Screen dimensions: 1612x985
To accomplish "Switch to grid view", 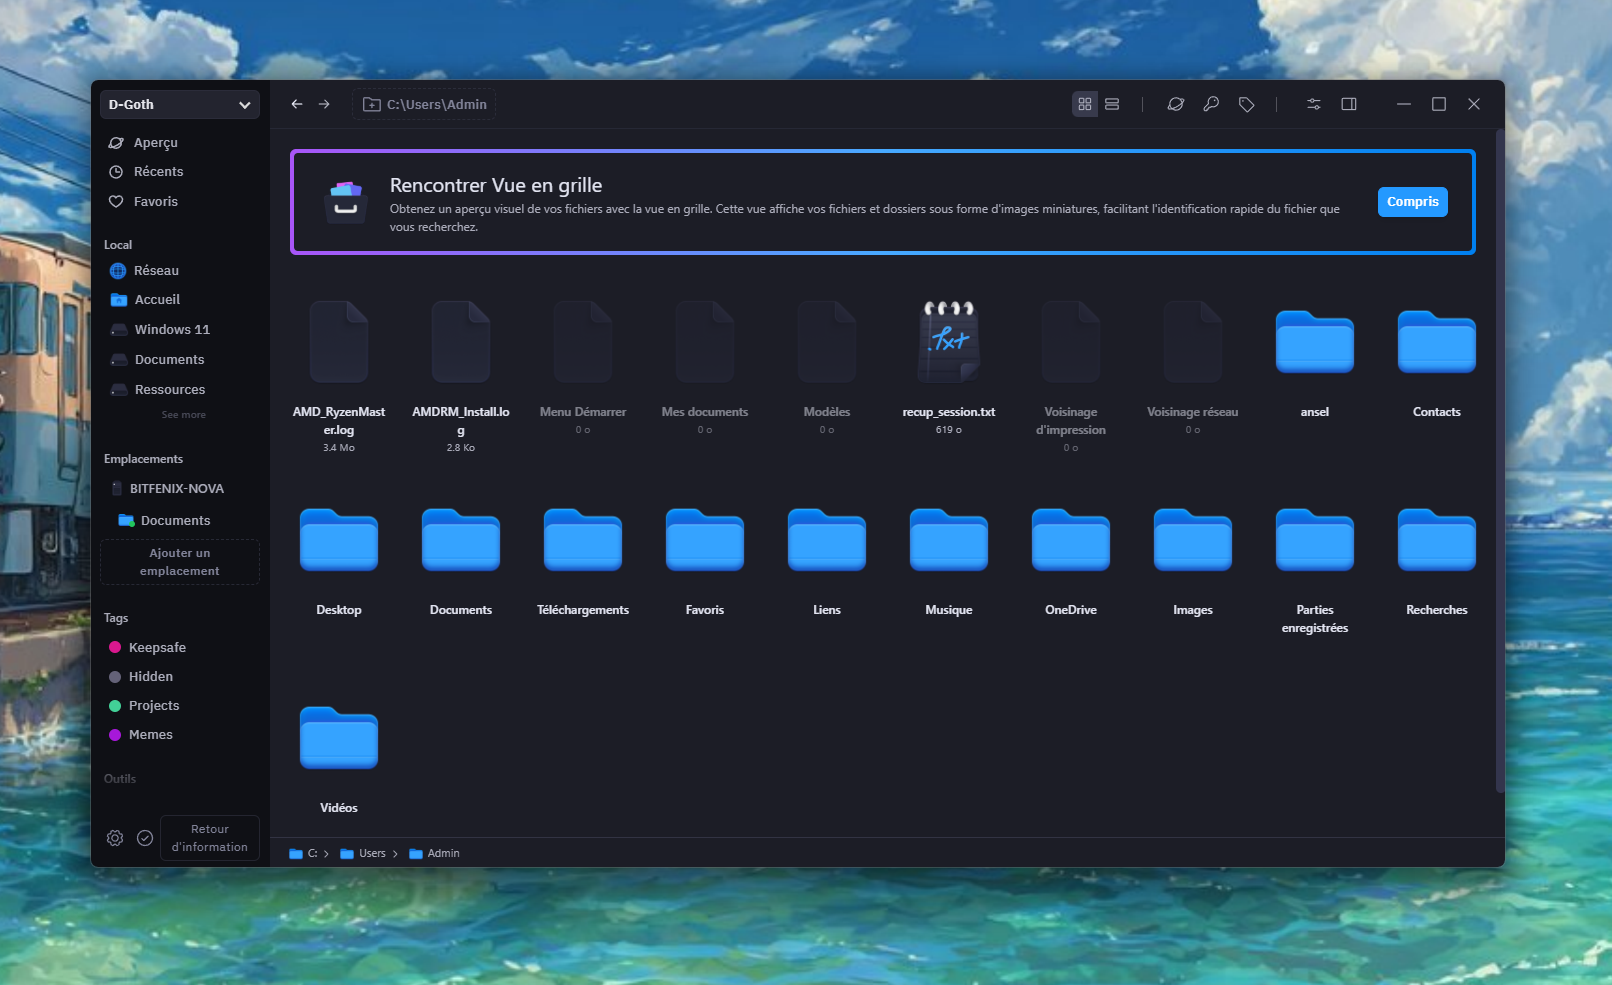I will pos(1085,104).
